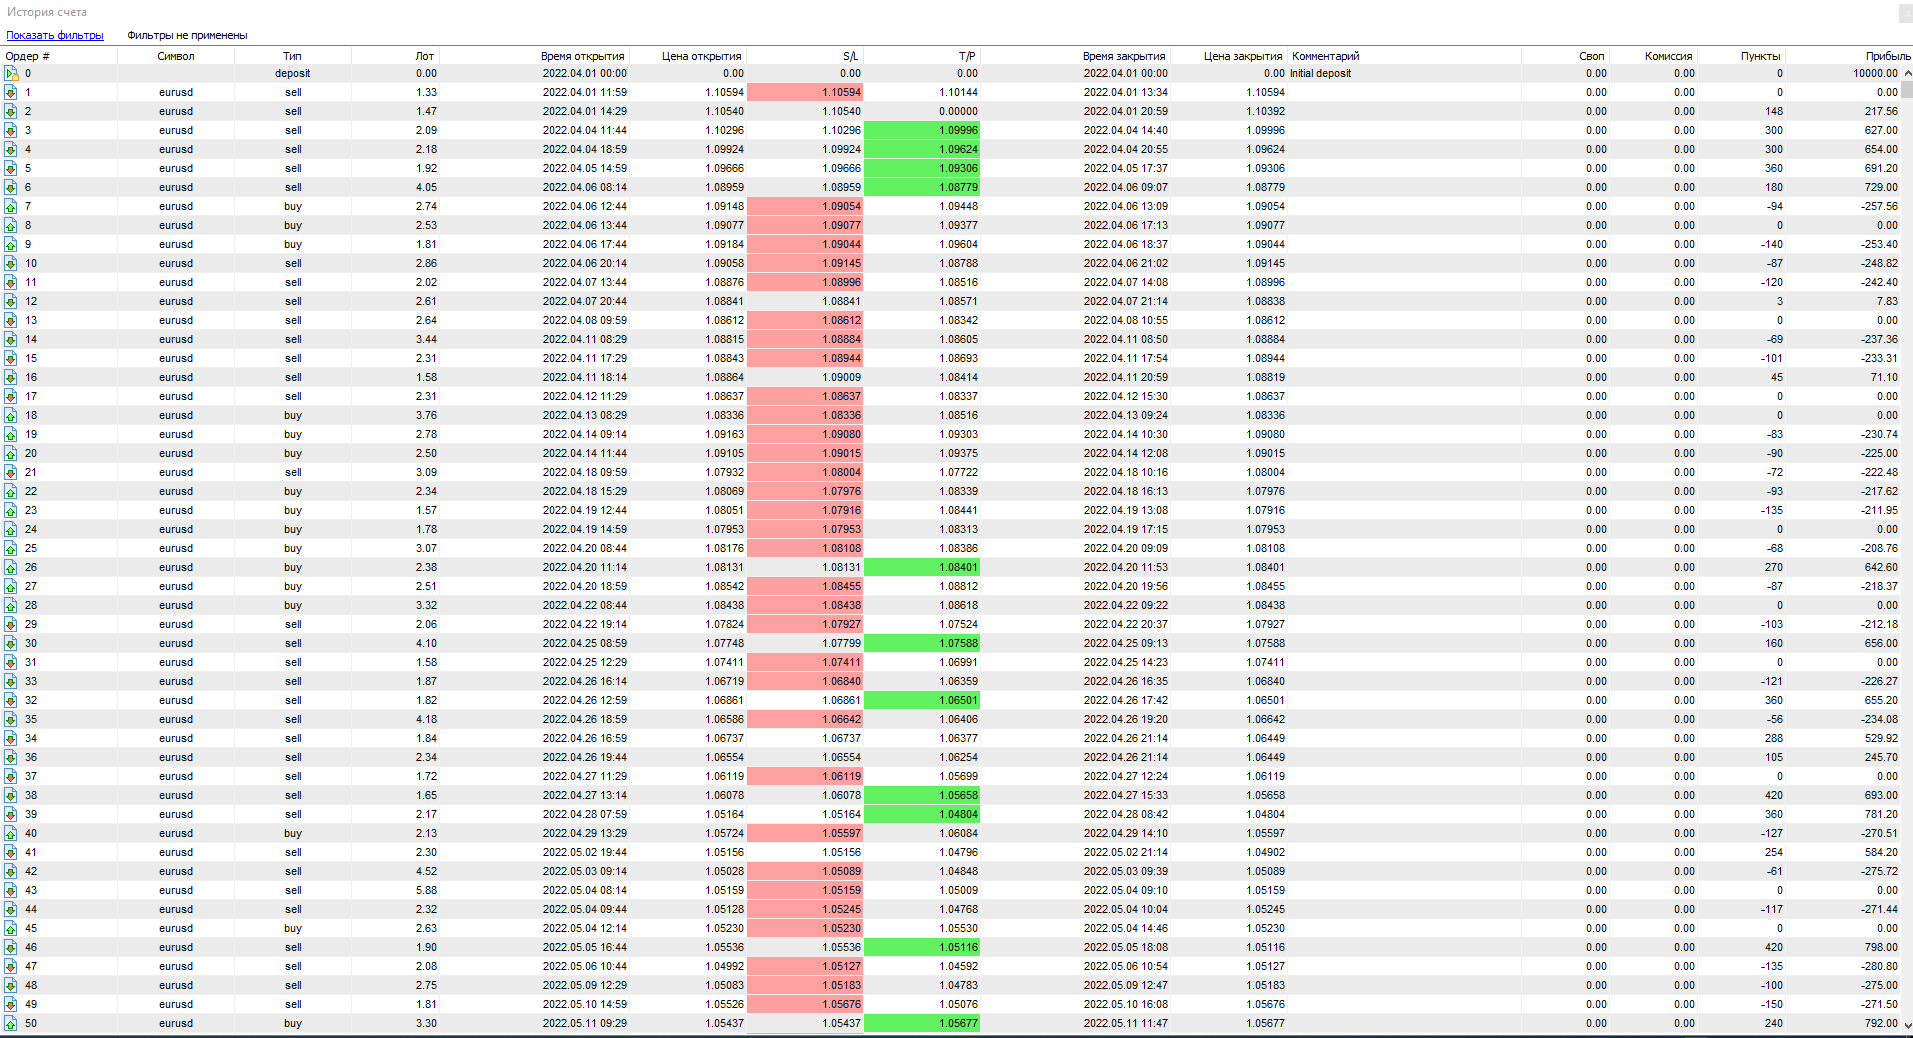Click the buy icon for order 26

click(11, 567)
